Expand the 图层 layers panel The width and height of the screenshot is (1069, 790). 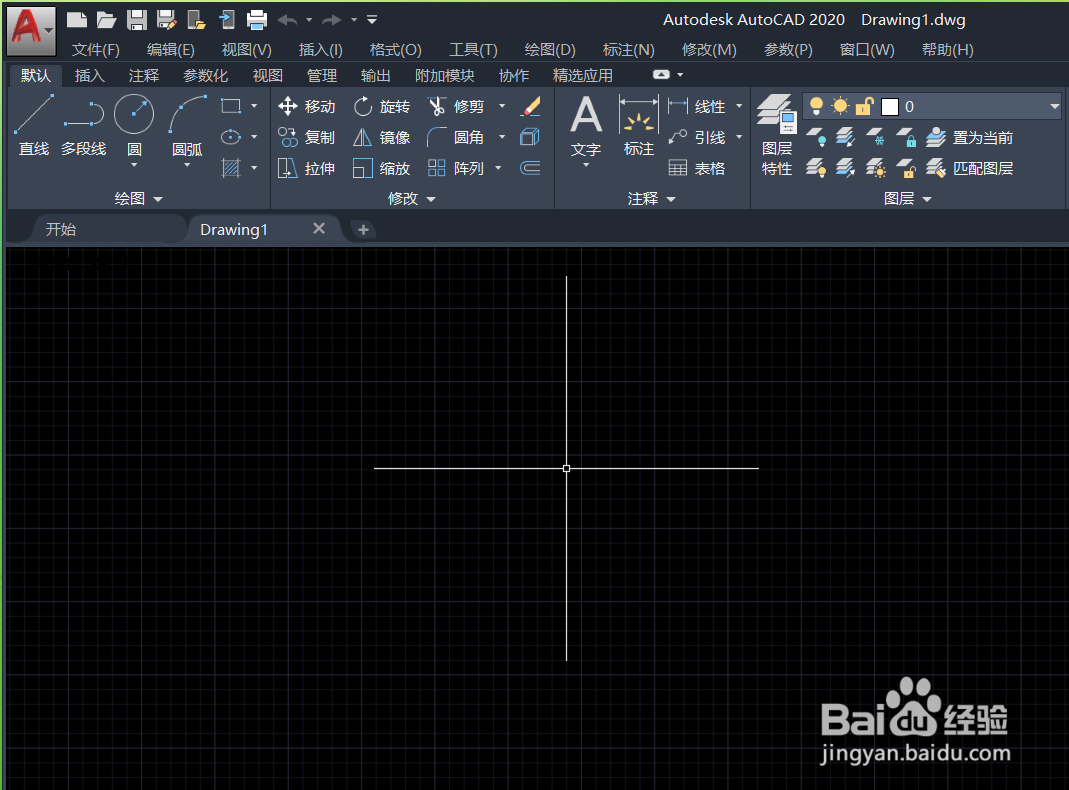tap(907, 198)
